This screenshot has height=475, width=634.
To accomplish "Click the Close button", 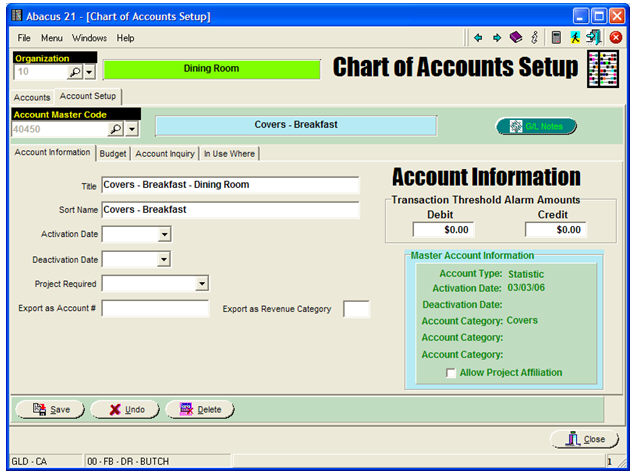I will [585, 439].
